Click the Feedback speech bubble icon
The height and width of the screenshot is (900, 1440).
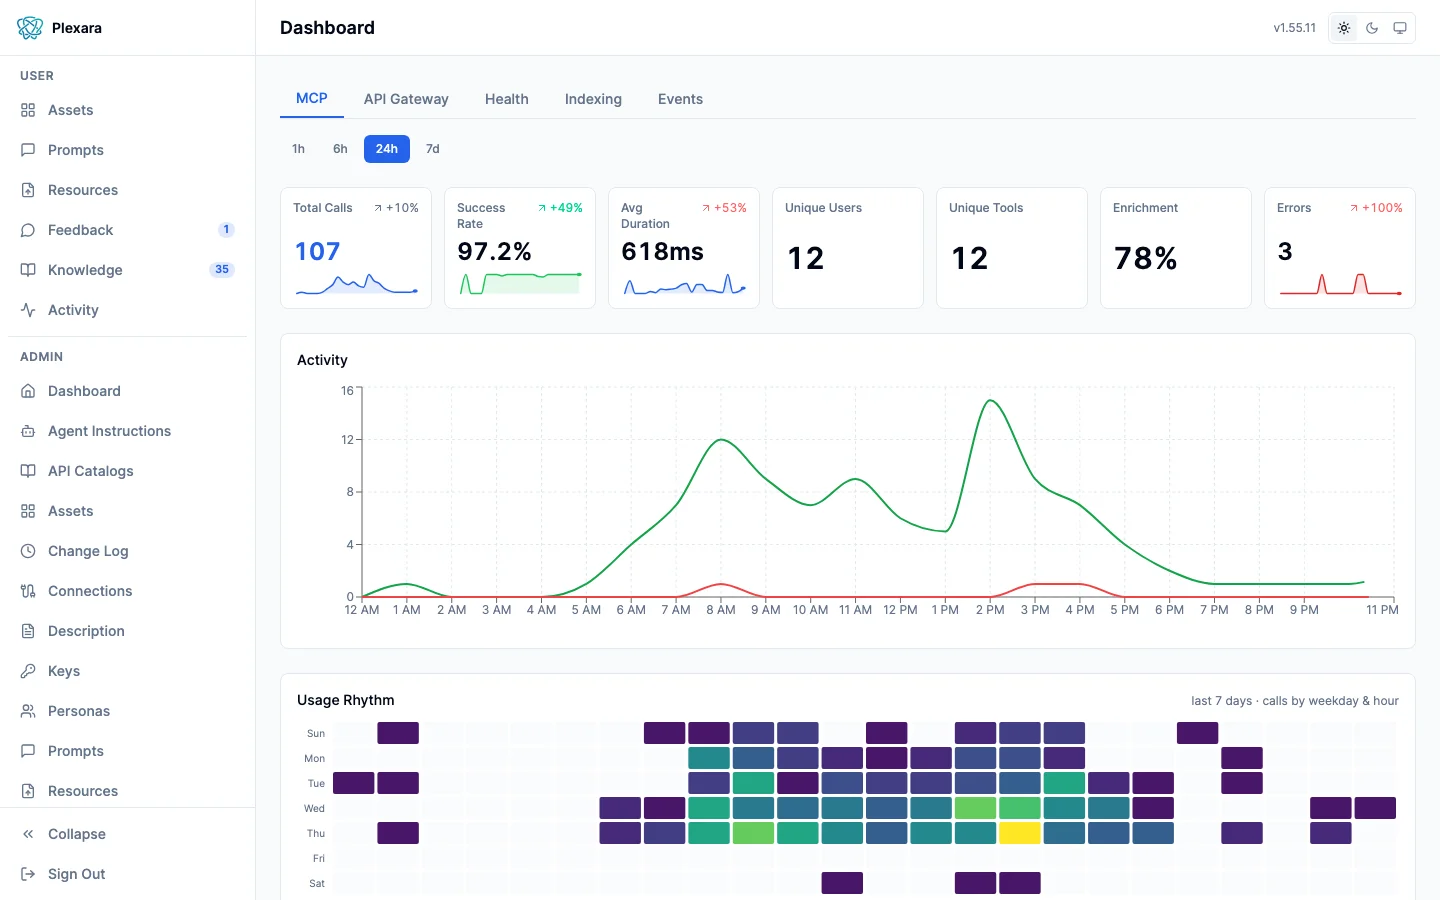[28, 230]
